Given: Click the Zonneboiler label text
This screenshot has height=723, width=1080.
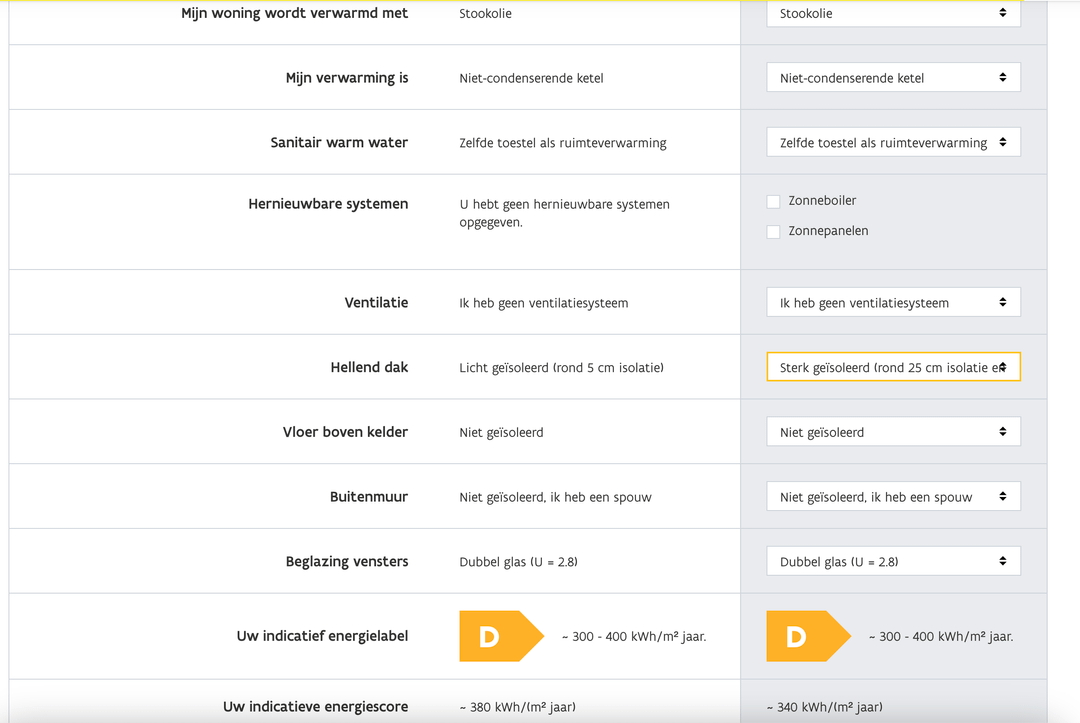Looking at the screenshot, I should (x=822, y=200).
